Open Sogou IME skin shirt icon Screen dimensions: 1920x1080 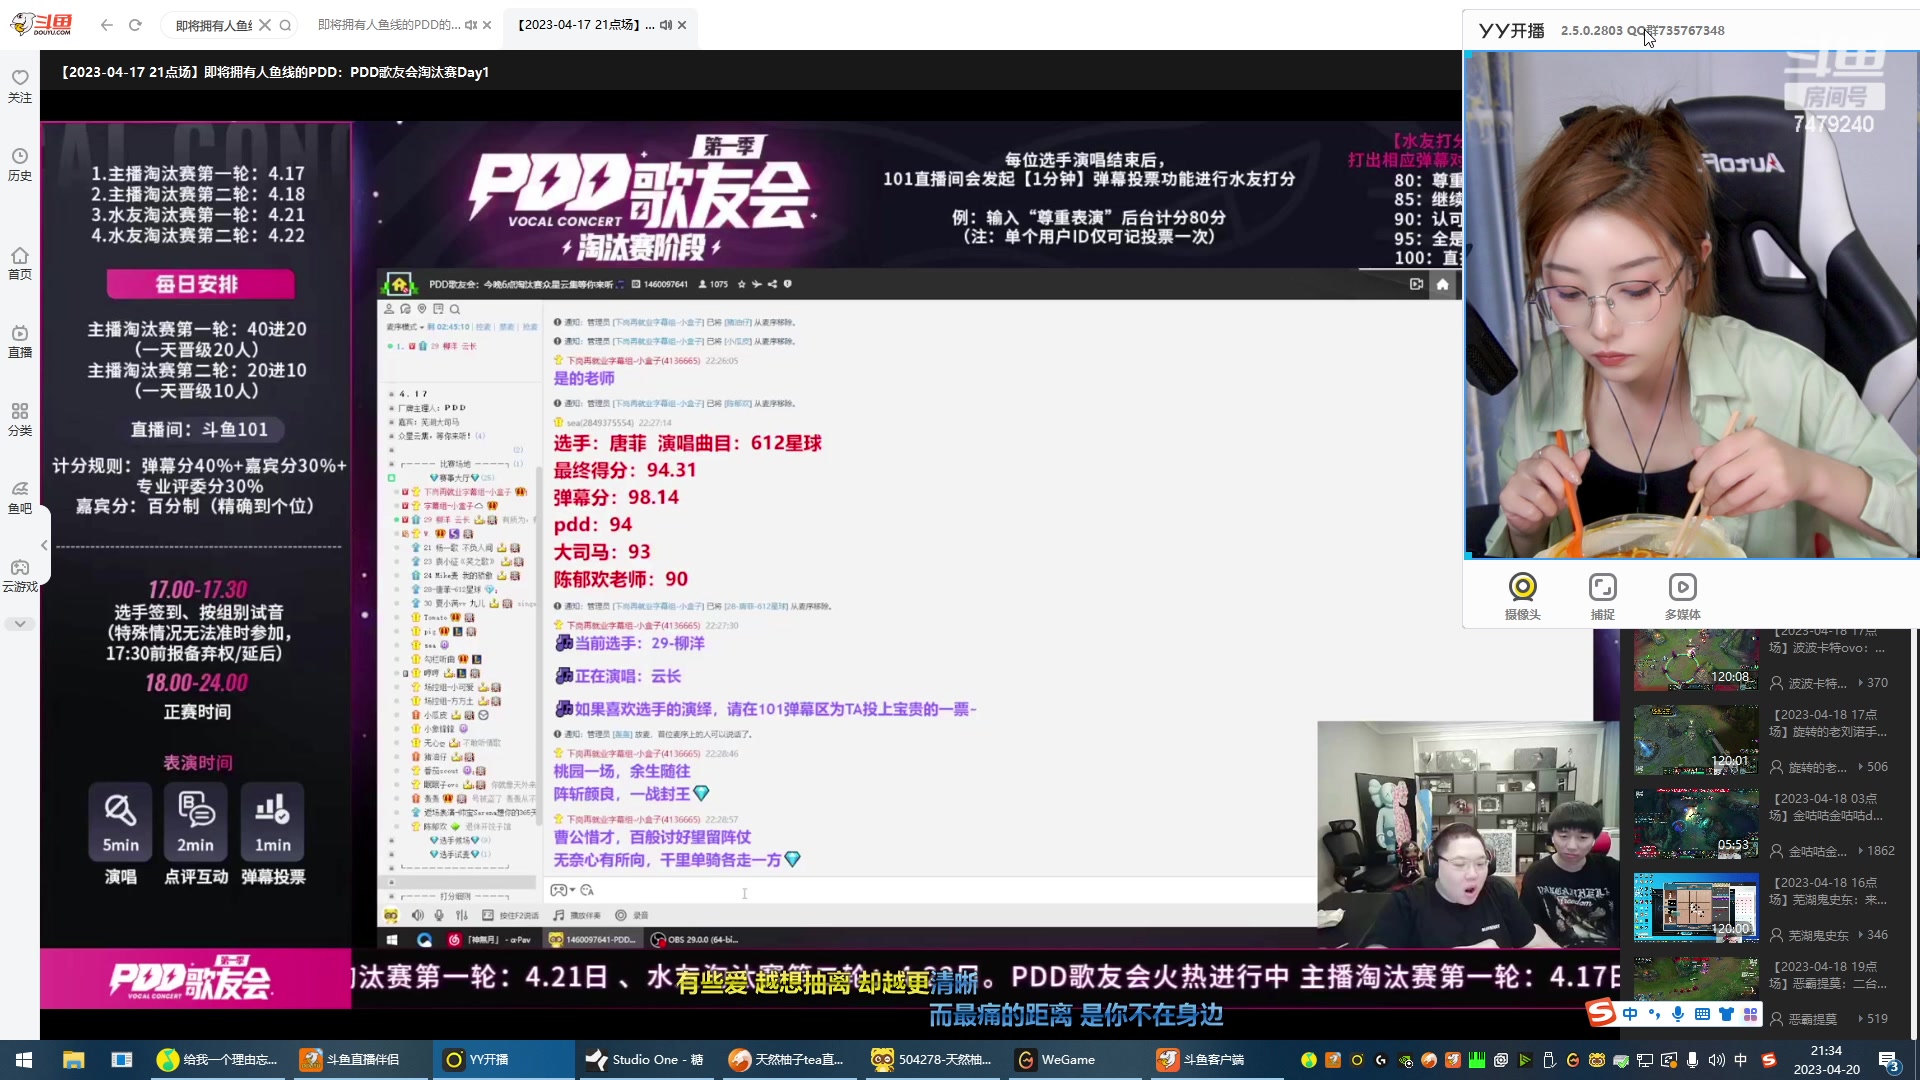pos(1726,1014)
